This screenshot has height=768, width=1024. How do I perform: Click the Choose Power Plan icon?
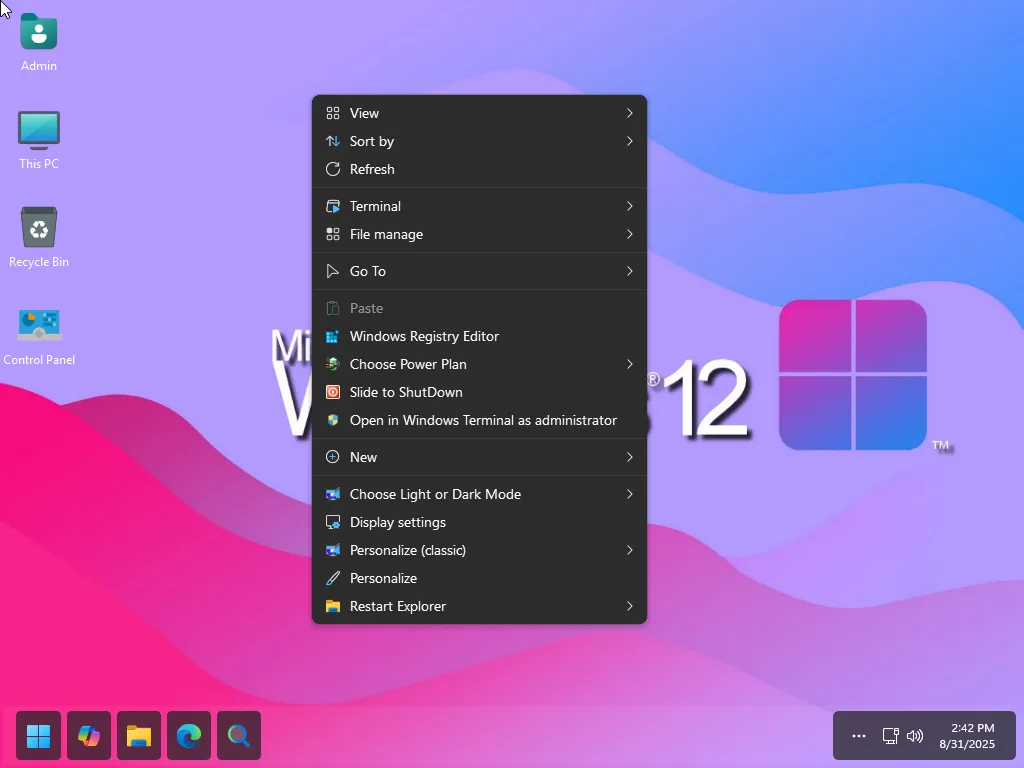[333, 364]
